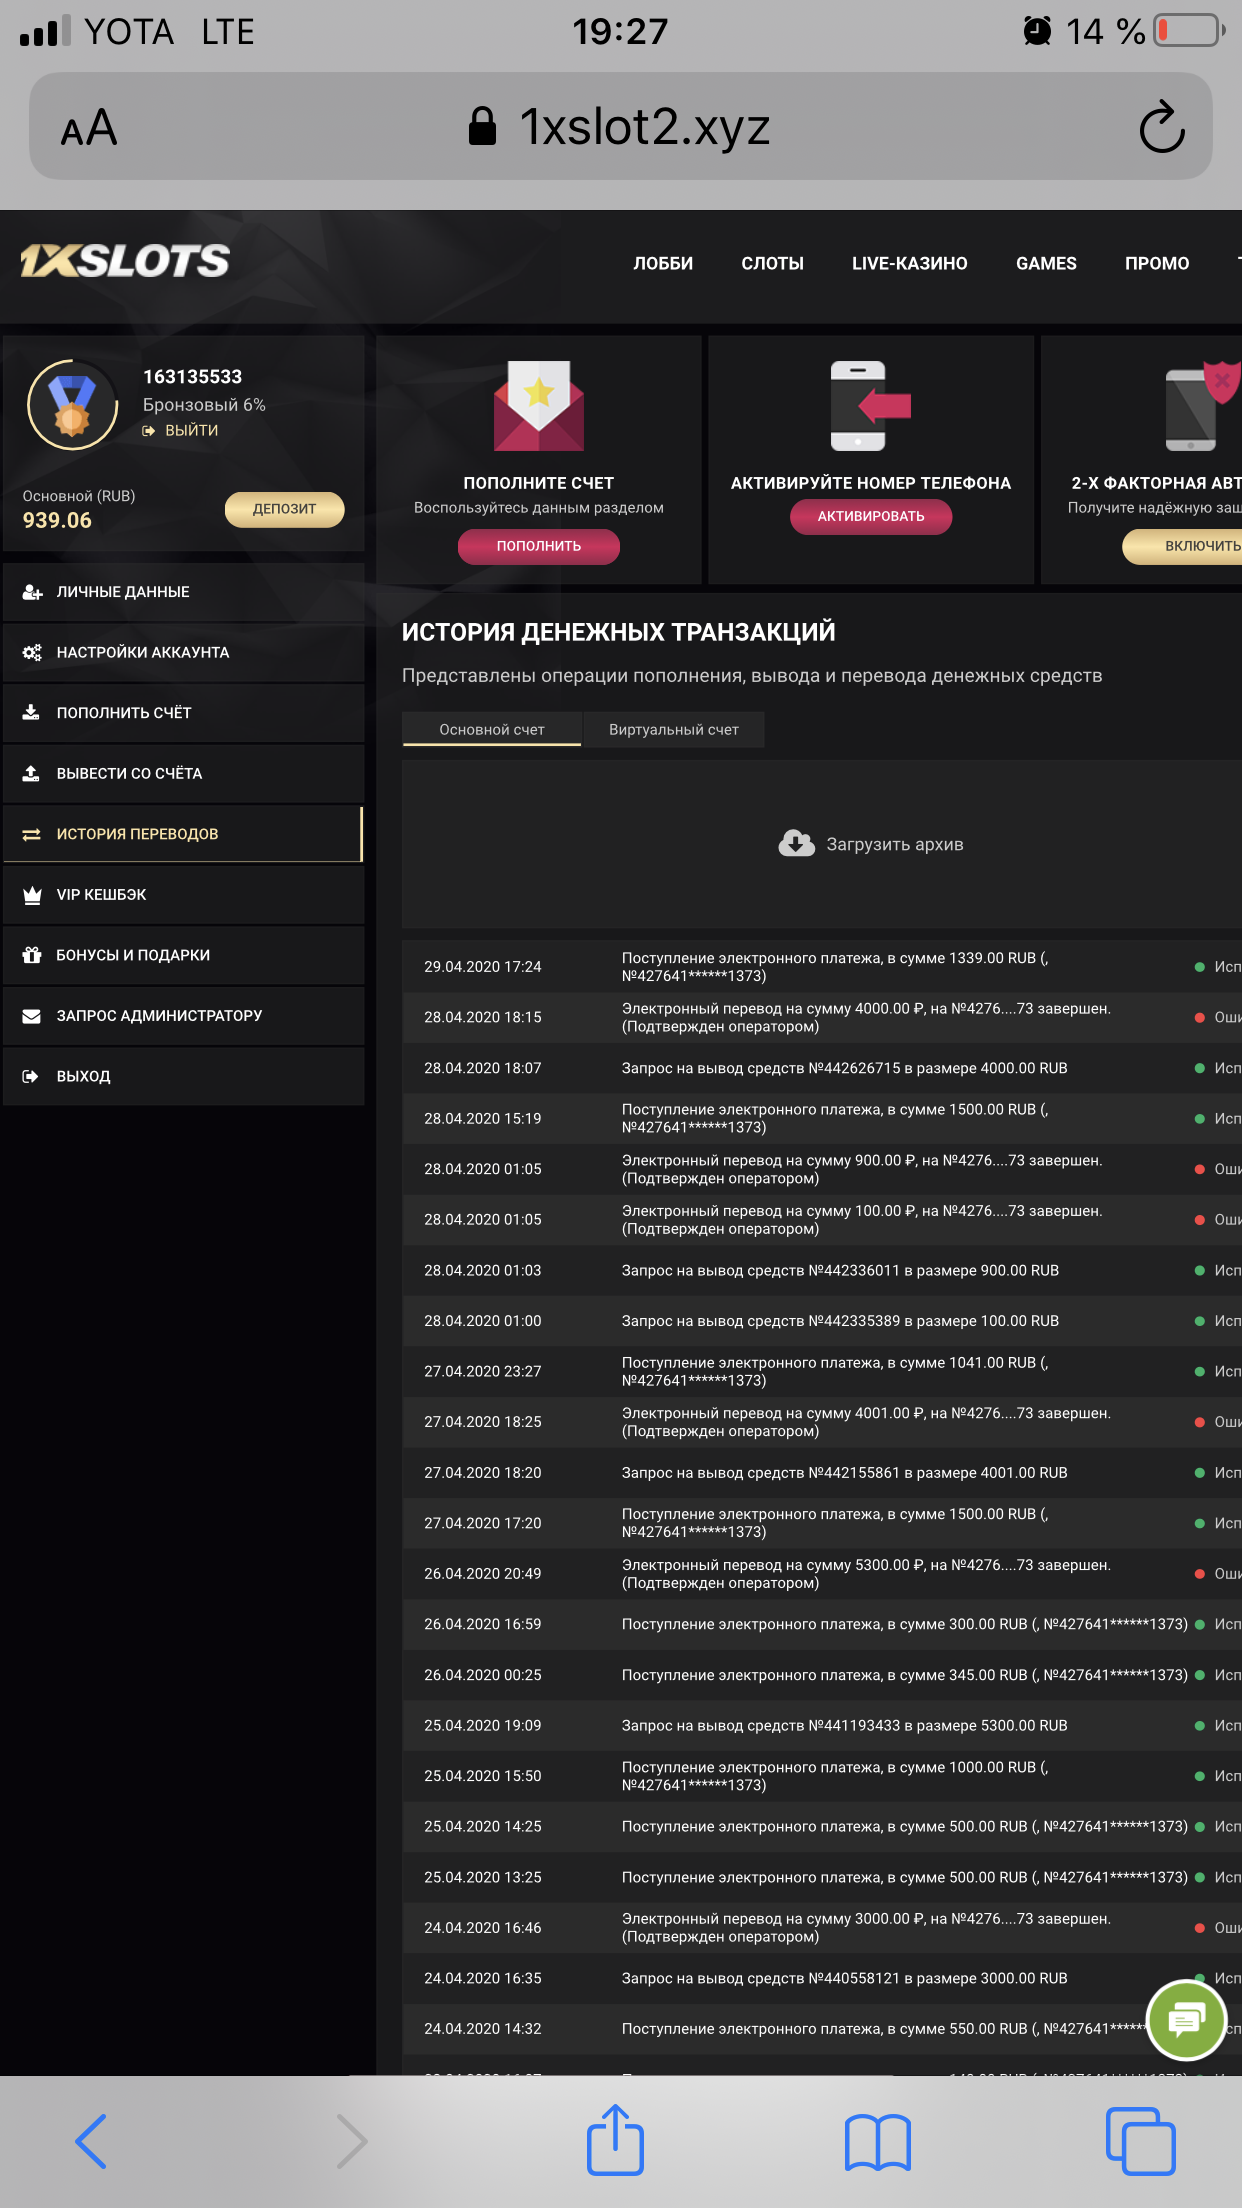Open LIVE-КАЗИНО section
This screenshot has height=2208, width=1242.
[909, 263]
